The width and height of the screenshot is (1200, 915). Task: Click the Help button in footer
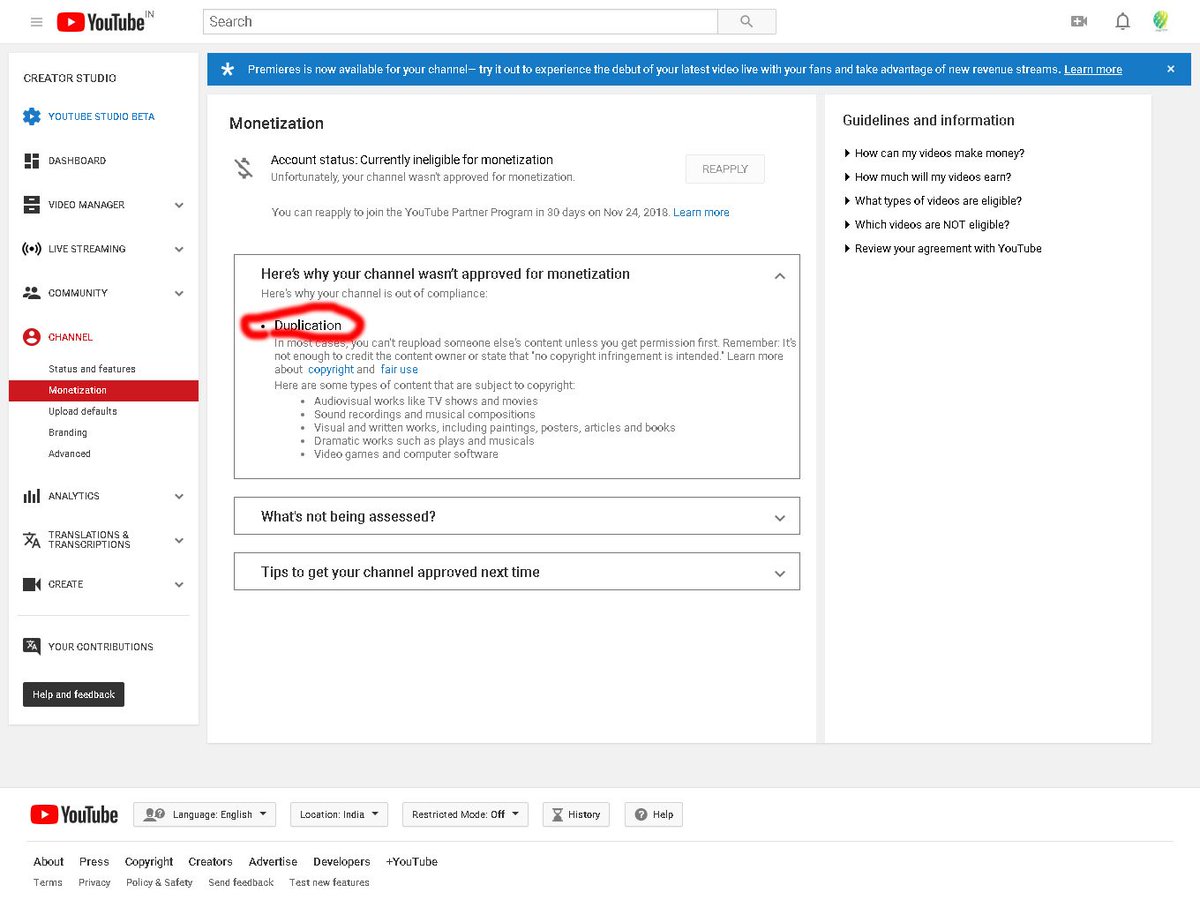coord(654,814)
